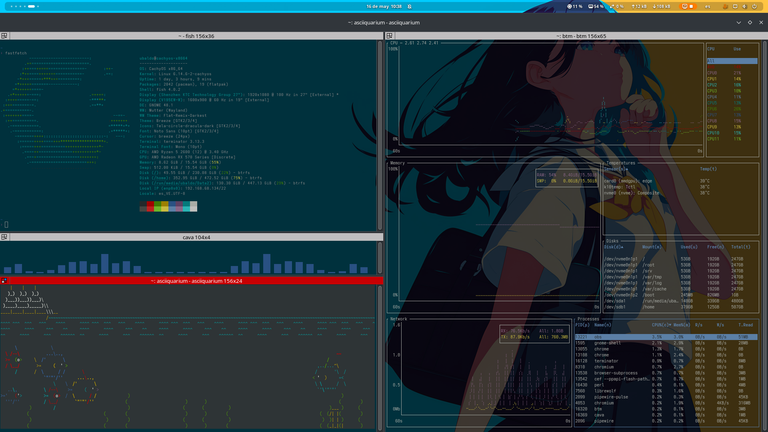Select the /home mount row in Disks
This screenshot has width=768, height=432.
click(x=681, y=307)
